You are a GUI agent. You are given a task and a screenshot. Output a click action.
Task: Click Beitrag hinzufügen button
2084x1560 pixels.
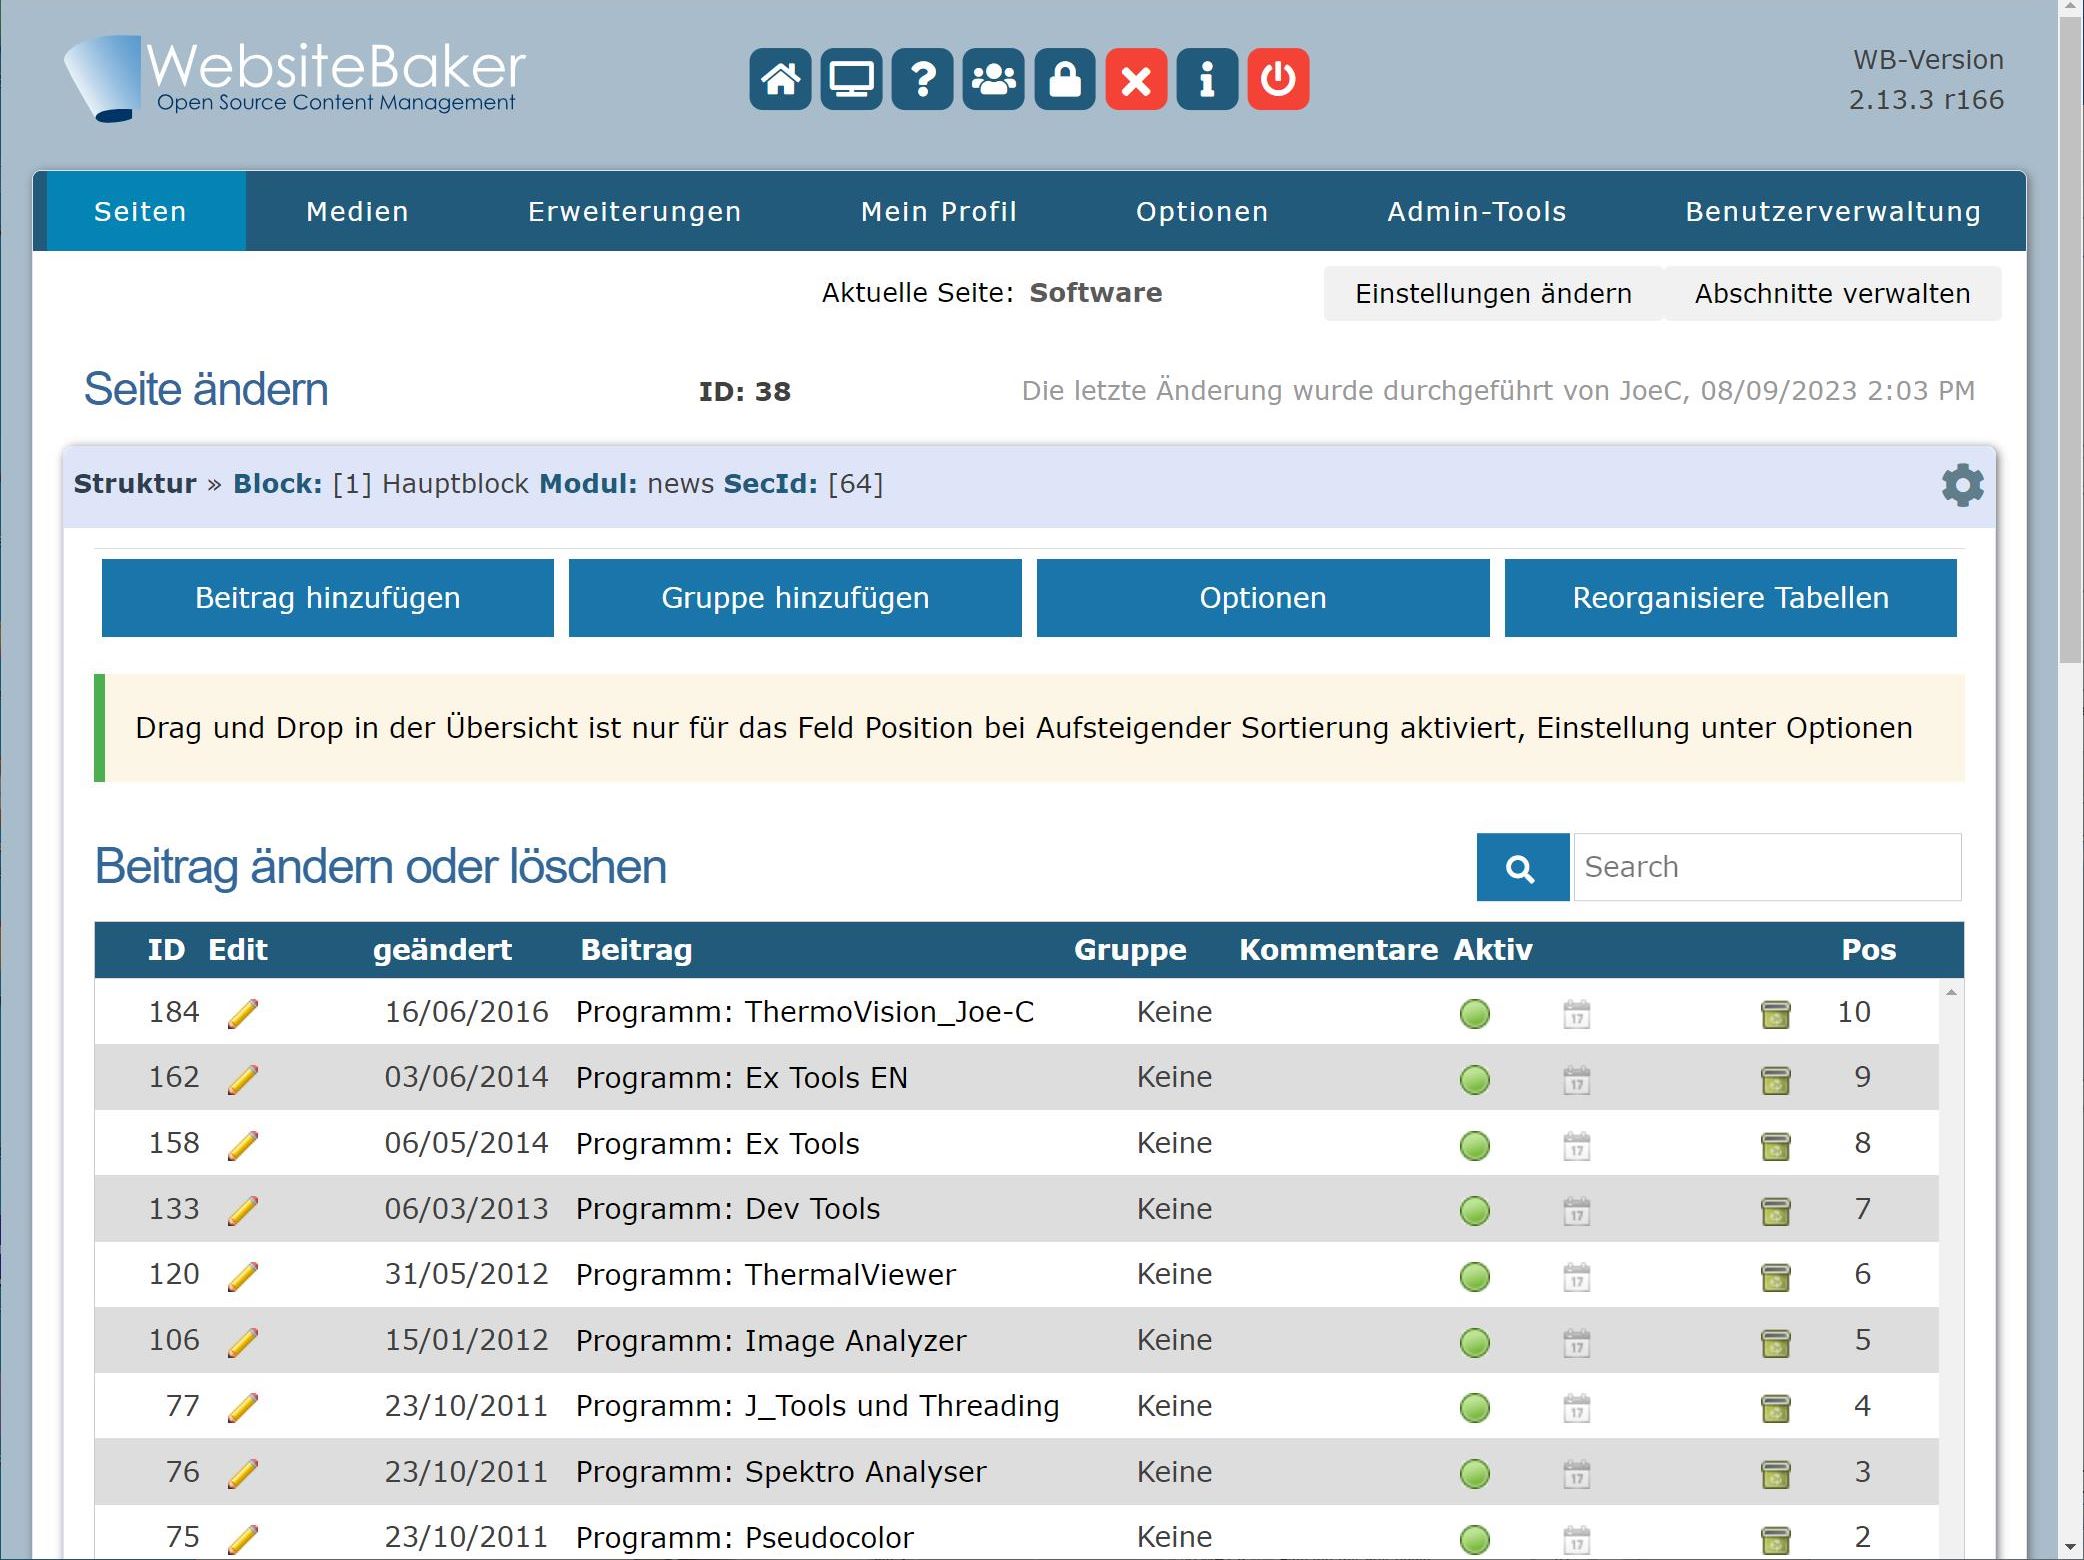point(328,597)
